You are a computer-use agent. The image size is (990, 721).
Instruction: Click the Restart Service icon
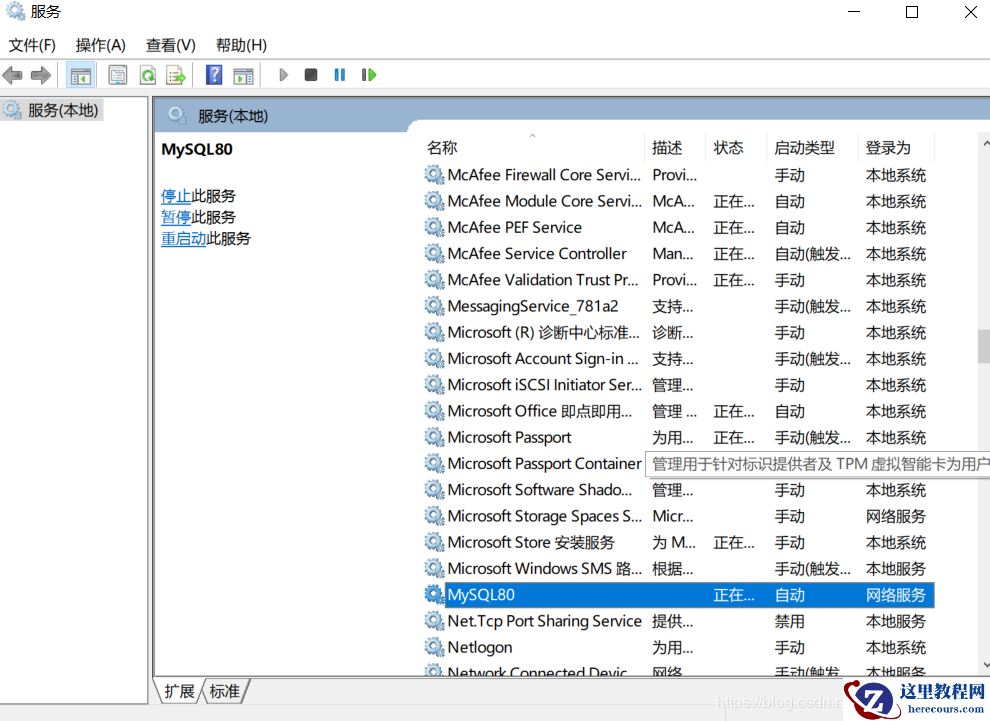click(x=369, y=75)
